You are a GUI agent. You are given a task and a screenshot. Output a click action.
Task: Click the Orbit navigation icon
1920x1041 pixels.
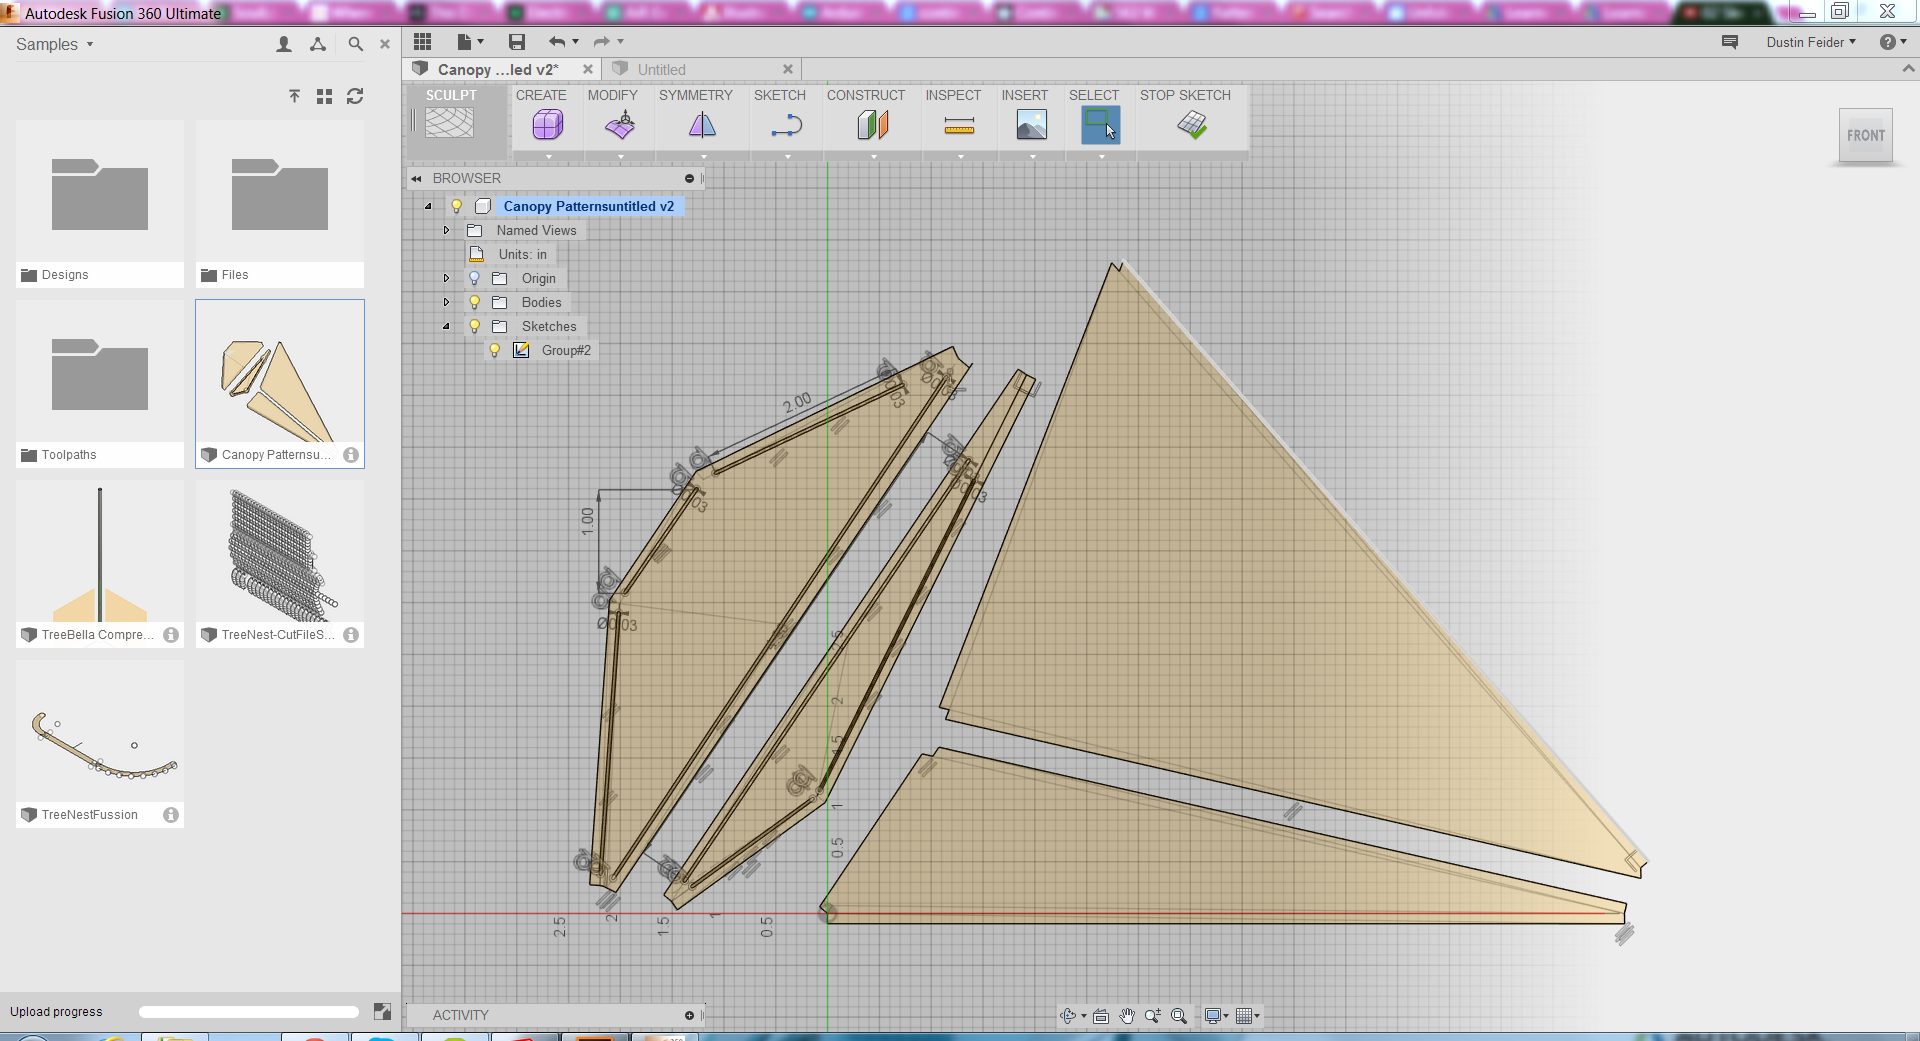click(x=1068, y=1016)
